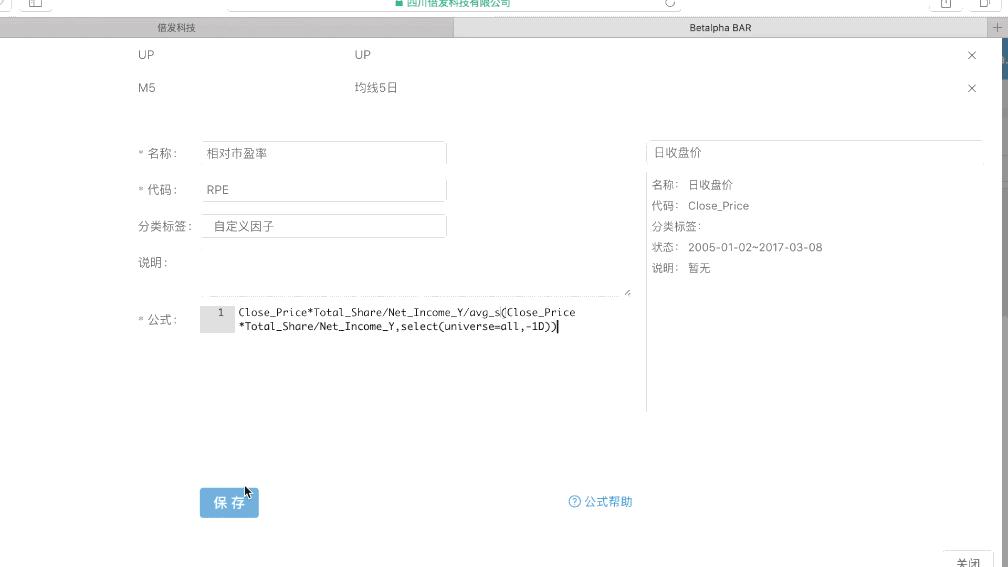Open a new browser tab
Screen dimensions: 1008x567
[x=997, y=28]
